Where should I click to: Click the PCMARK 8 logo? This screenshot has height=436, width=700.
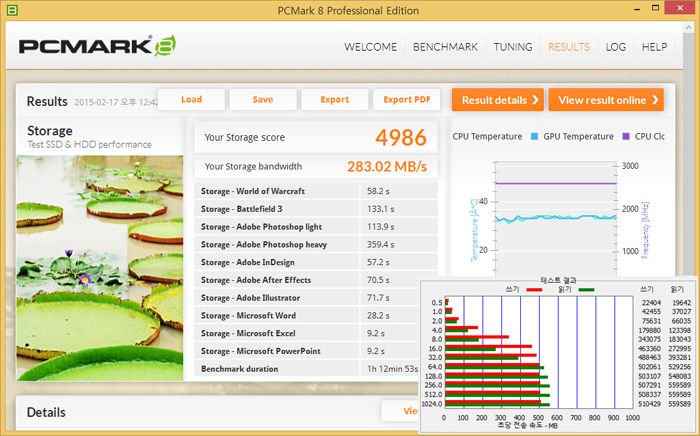tap(97, 46)
